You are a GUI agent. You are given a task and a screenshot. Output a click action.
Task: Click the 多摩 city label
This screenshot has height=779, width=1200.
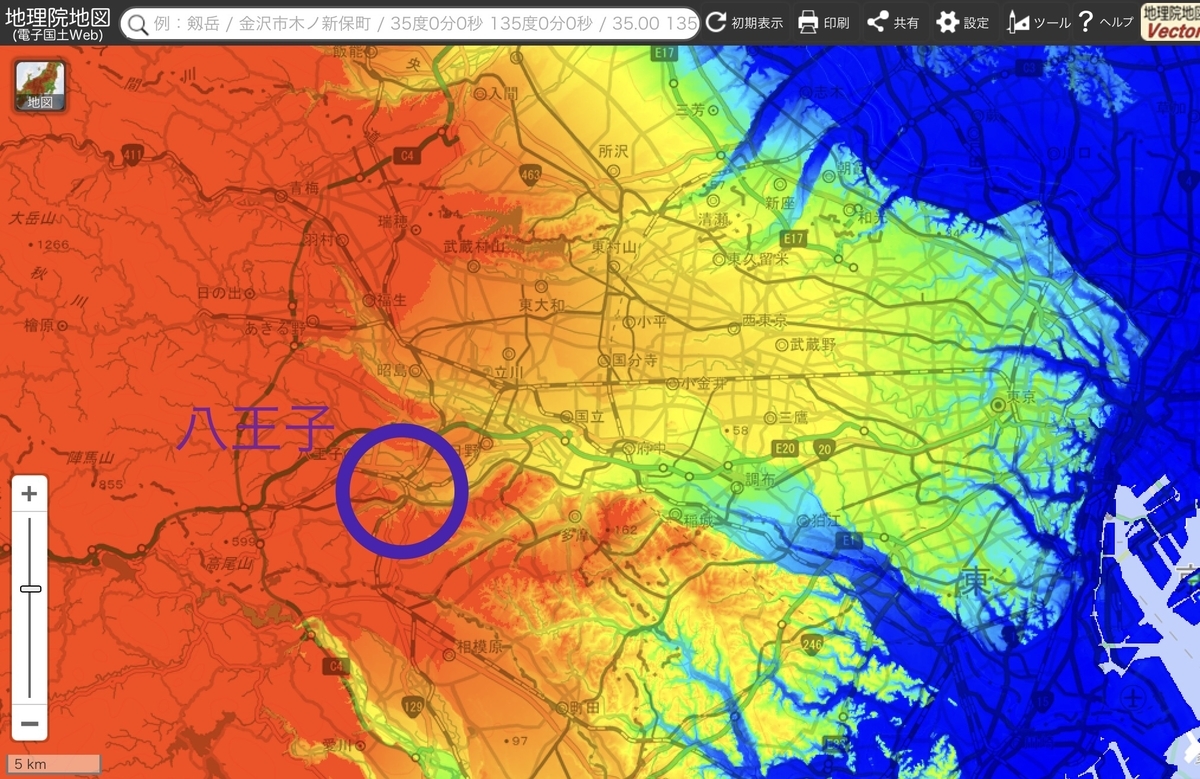point(574,536)
